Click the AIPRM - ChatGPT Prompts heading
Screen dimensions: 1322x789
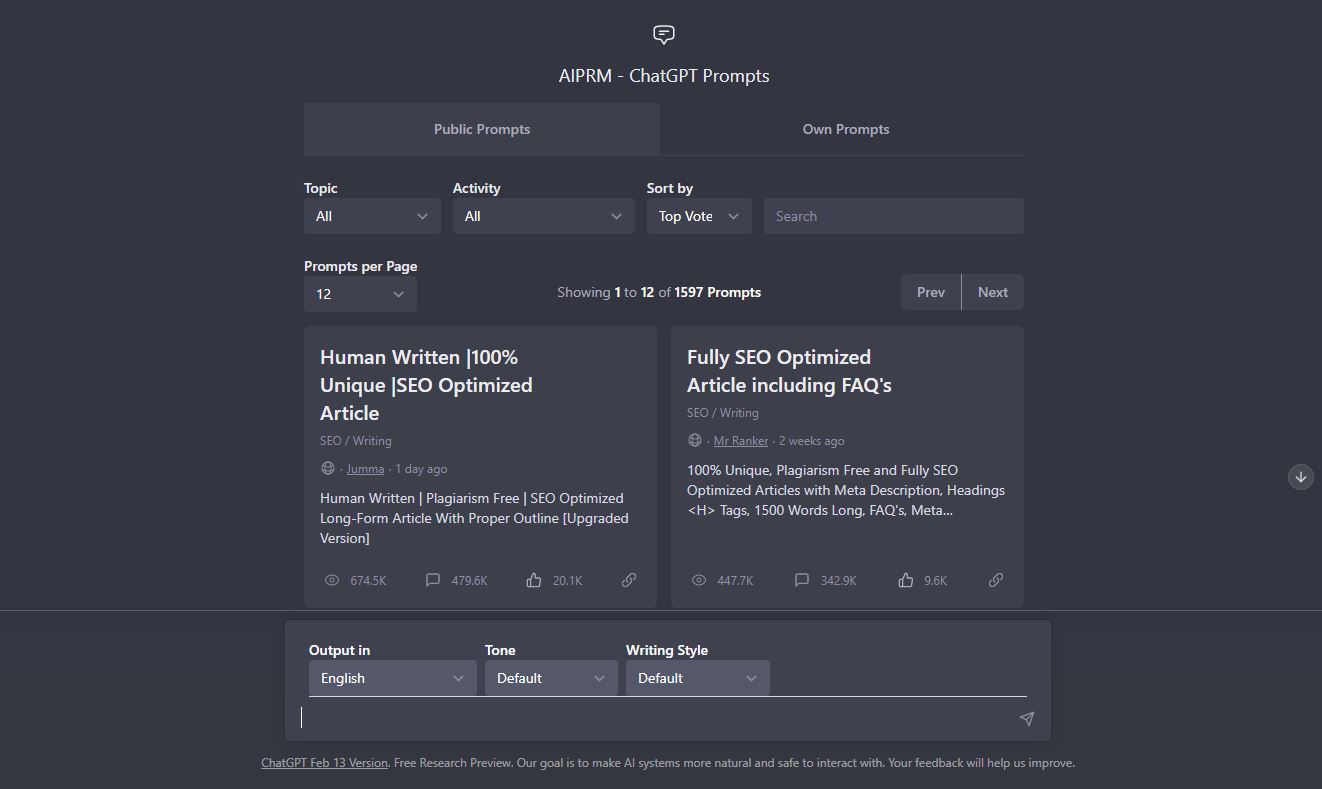click(664, 76)
